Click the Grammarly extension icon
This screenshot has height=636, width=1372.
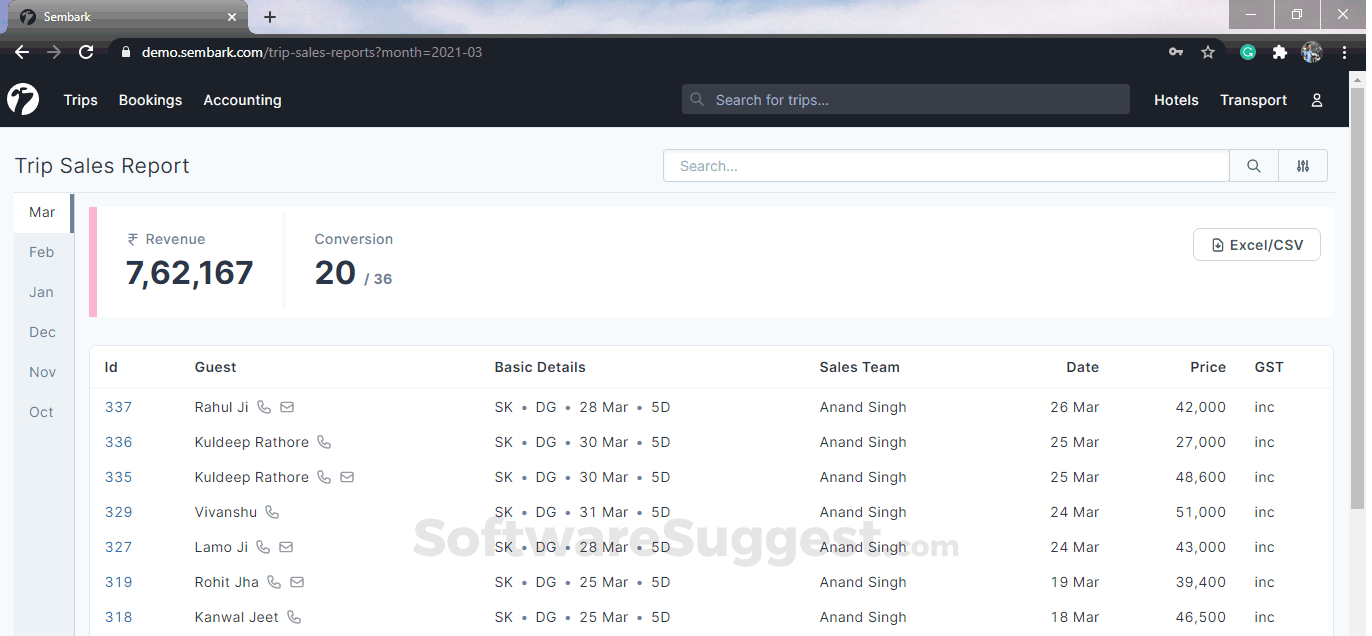click(1247, 51)
